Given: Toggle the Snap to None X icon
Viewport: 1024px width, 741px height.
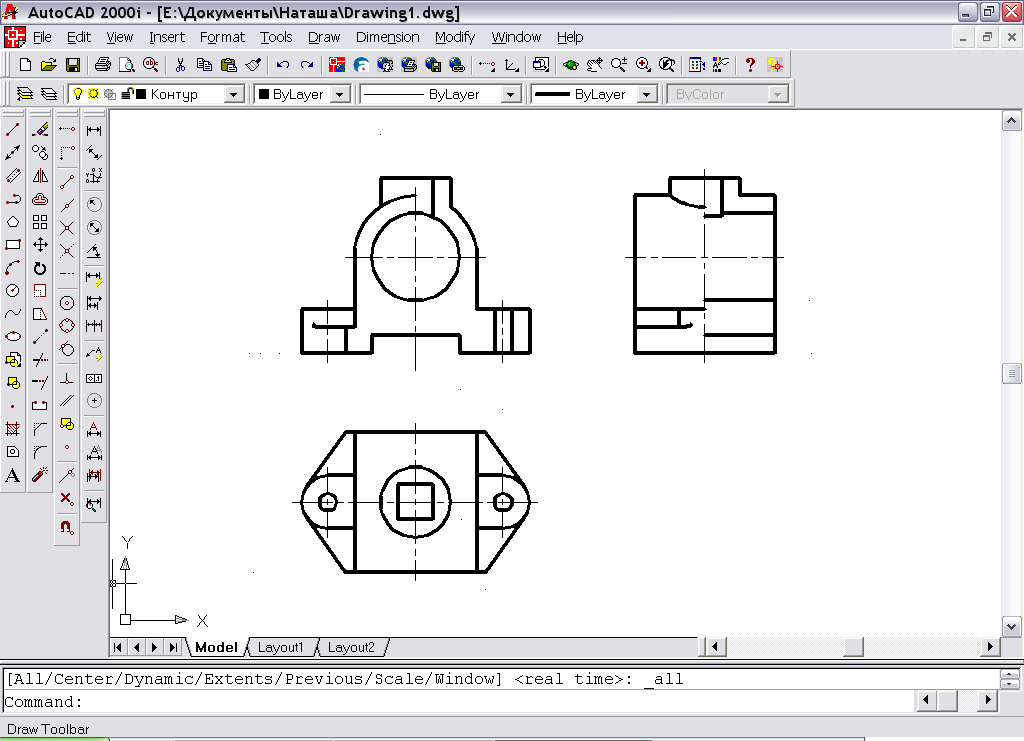Looking at the screenshot, I should pyautogui.click(x=67, y=499).
